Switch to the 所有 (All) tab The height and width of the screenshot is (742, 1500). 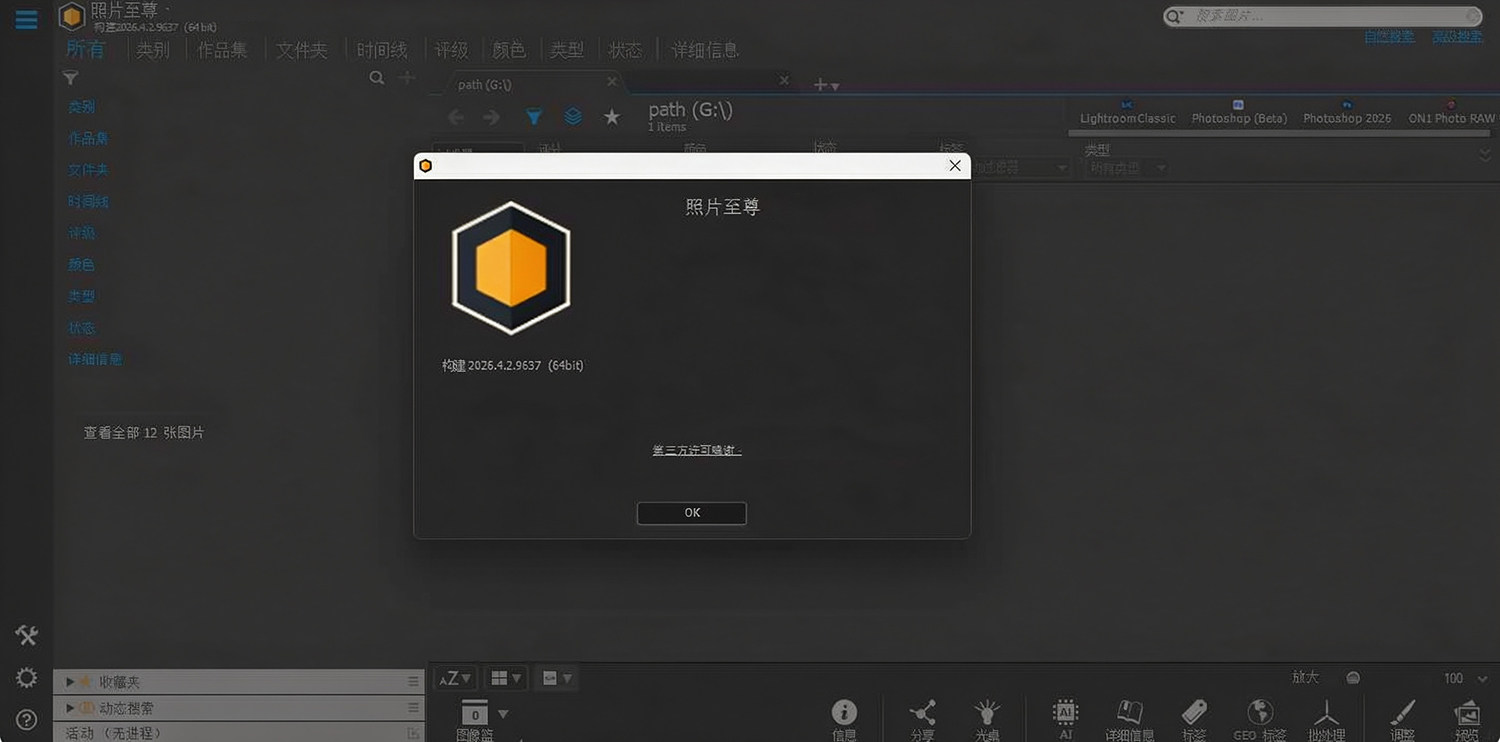85,49
